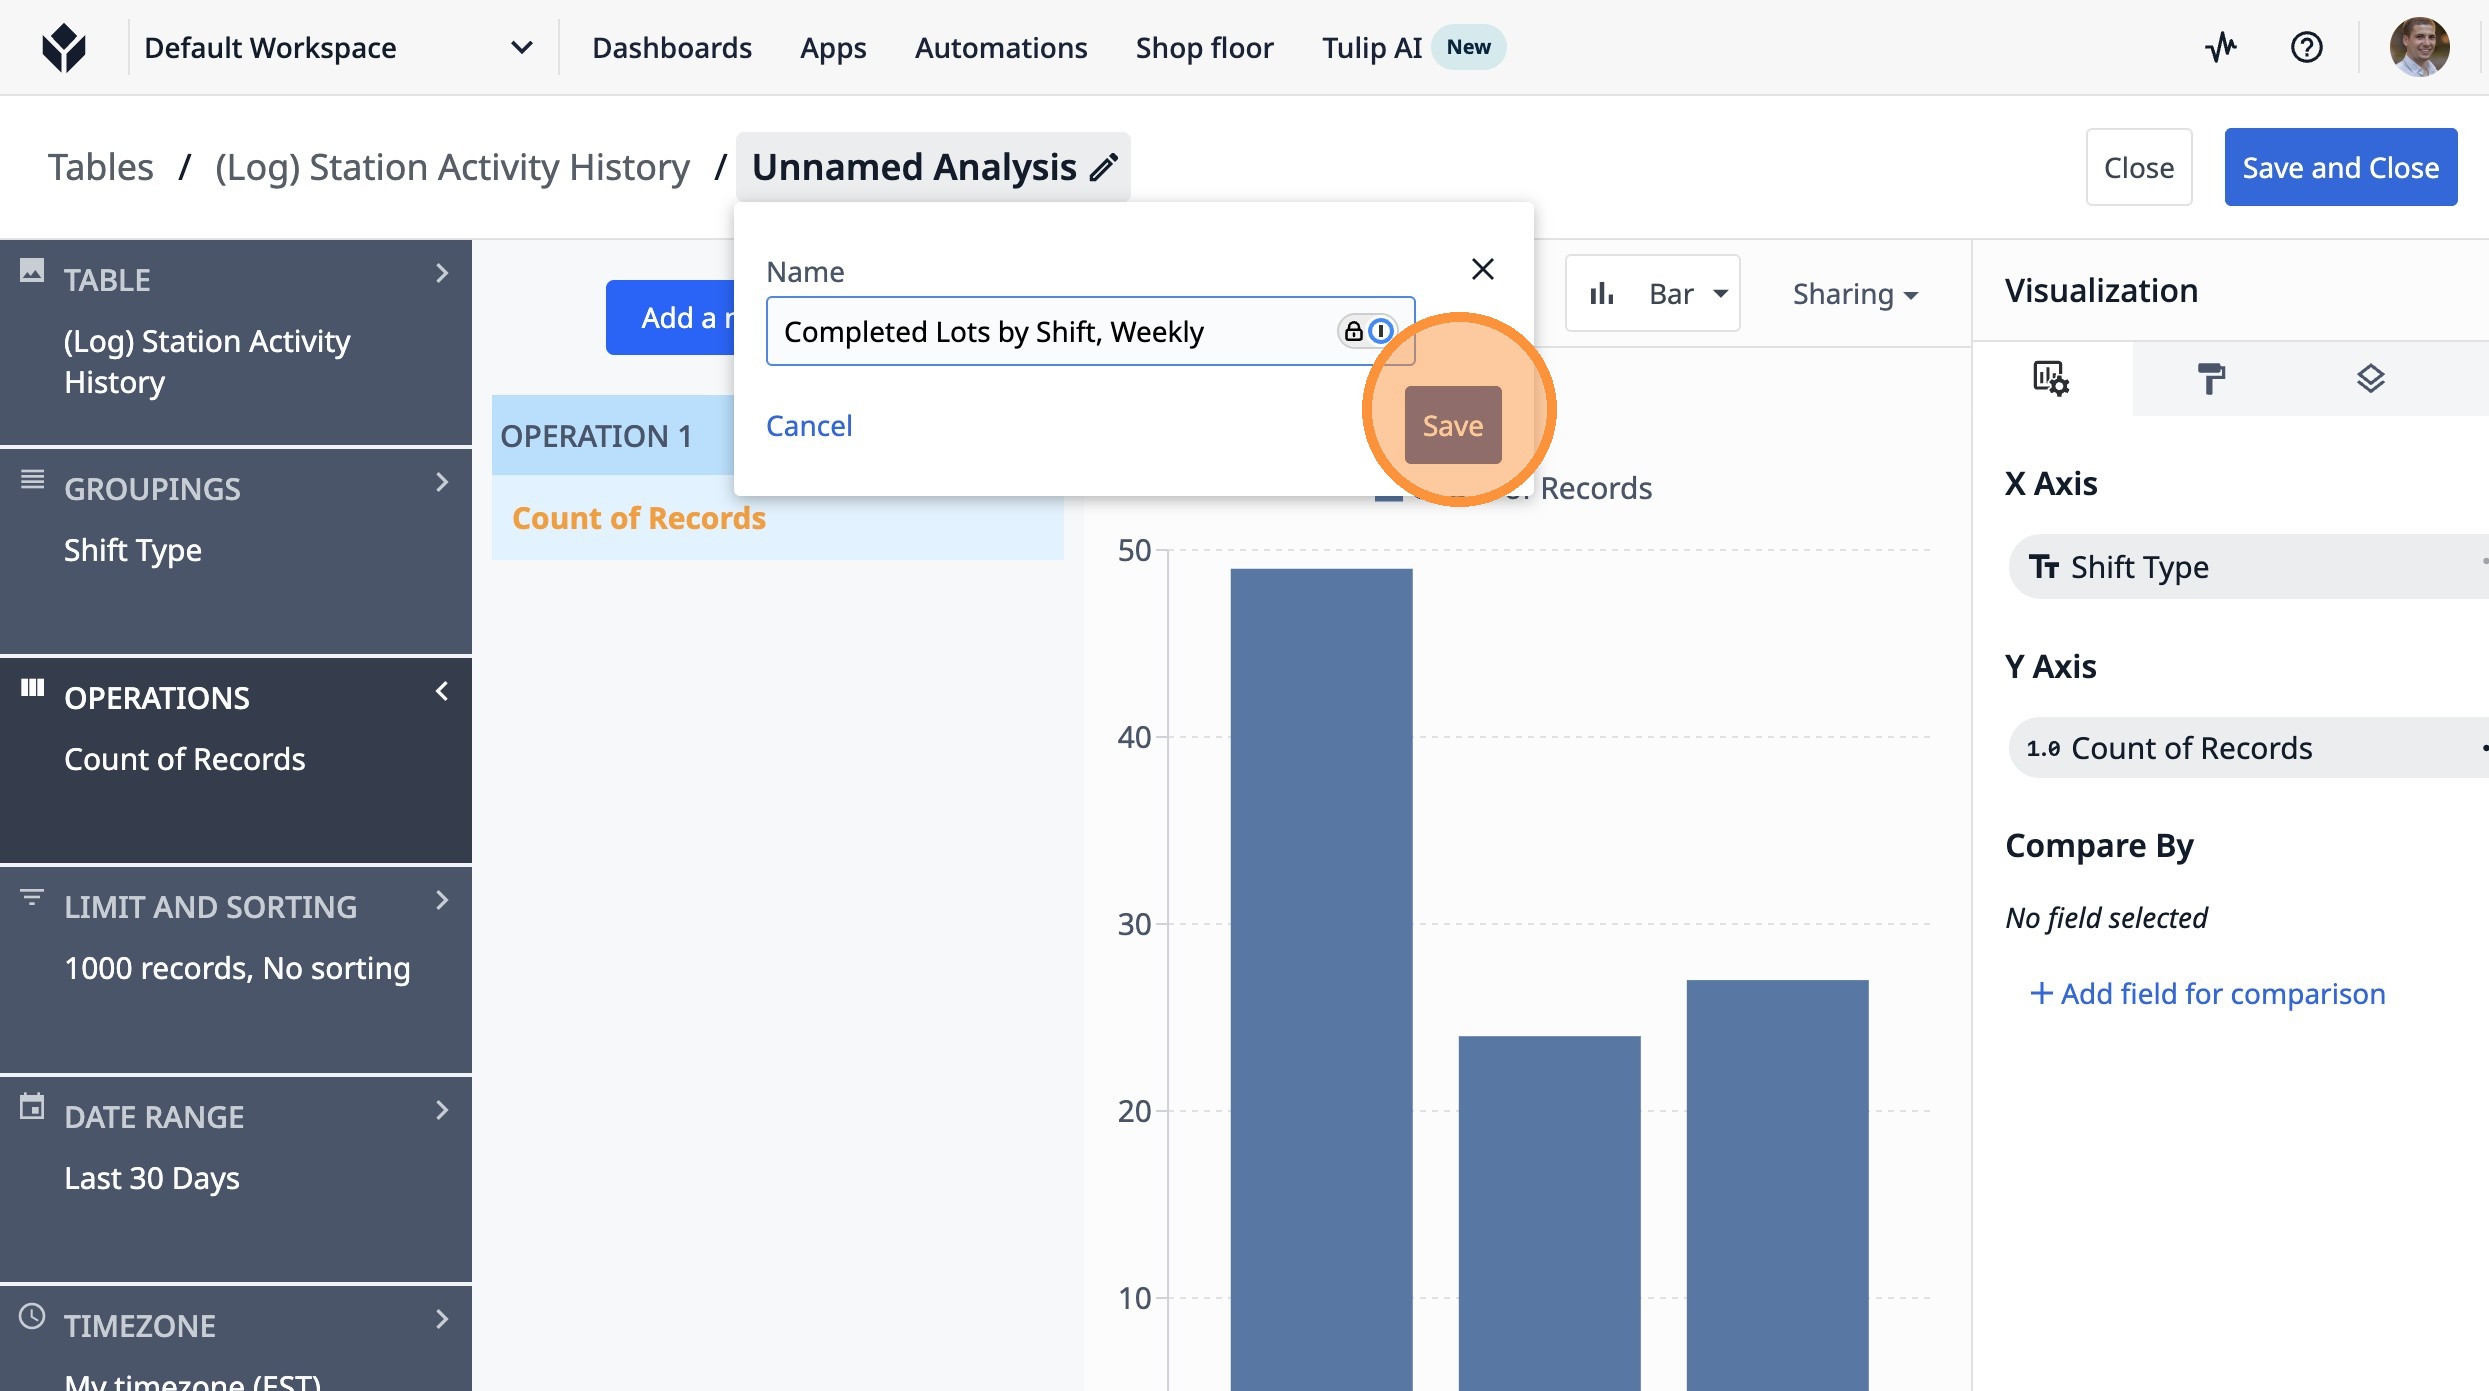The image size is (2489, 1391).
Task: Open the Sharing dropdown
Action: tap(1854, 294)
